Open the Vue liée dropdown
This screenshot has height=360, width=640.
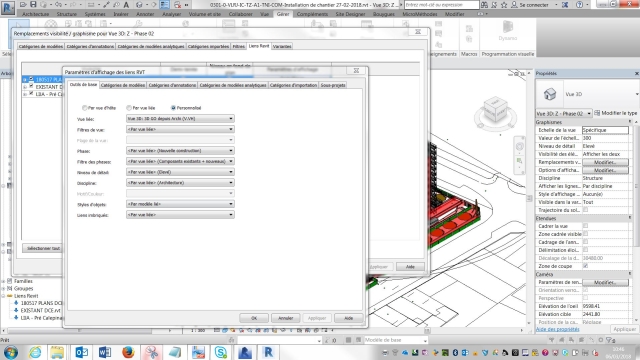point(180,118)
